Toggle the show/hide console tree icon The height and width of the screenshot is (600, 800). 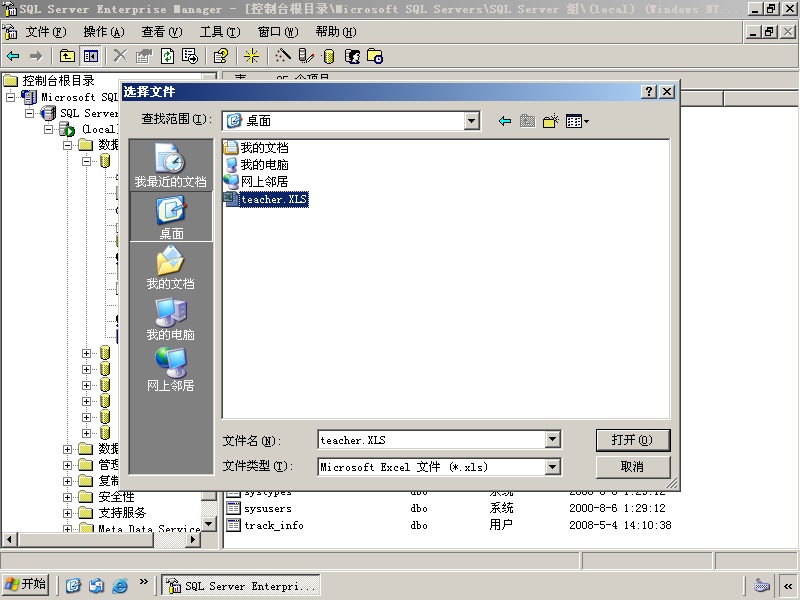coord(91,56)
